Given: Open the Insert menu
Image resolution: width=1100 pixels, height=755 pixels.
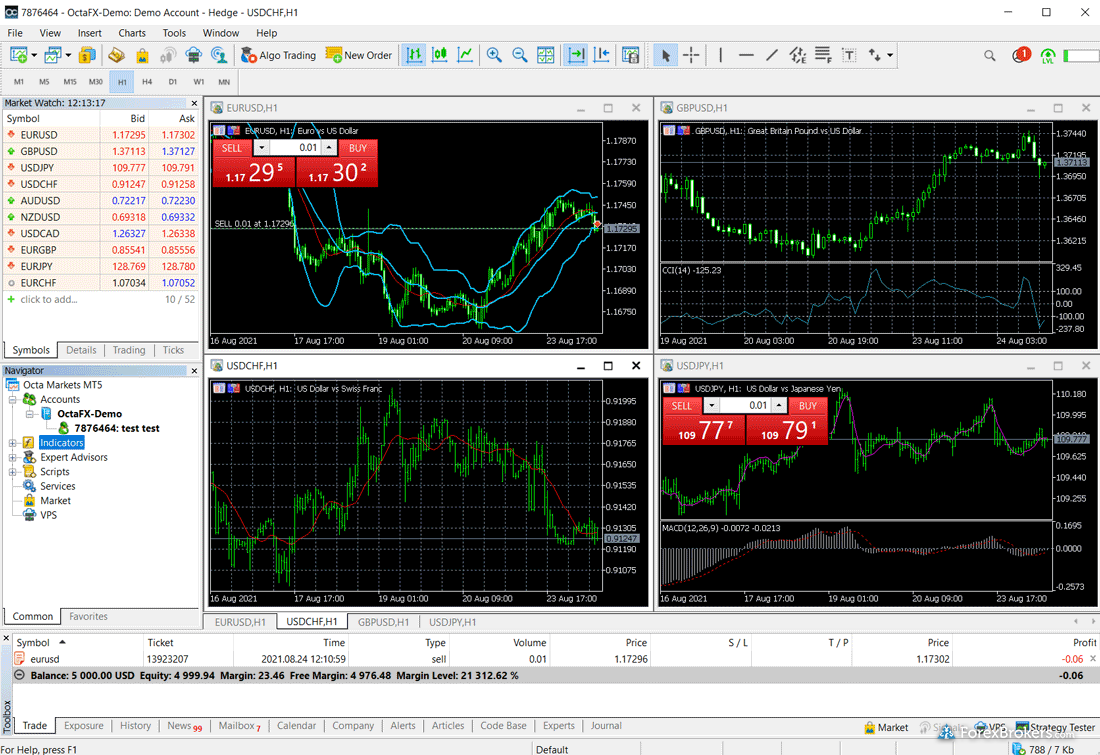Looking at the screenshot, I should click(x=90, y=33).
